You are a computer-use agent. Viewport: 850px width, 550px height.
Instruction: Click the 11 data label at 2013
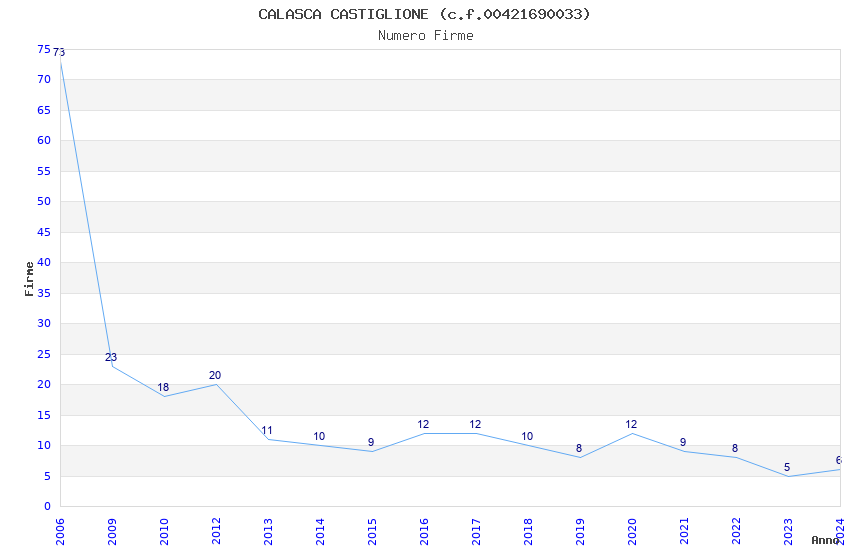(x=267, y=430)
